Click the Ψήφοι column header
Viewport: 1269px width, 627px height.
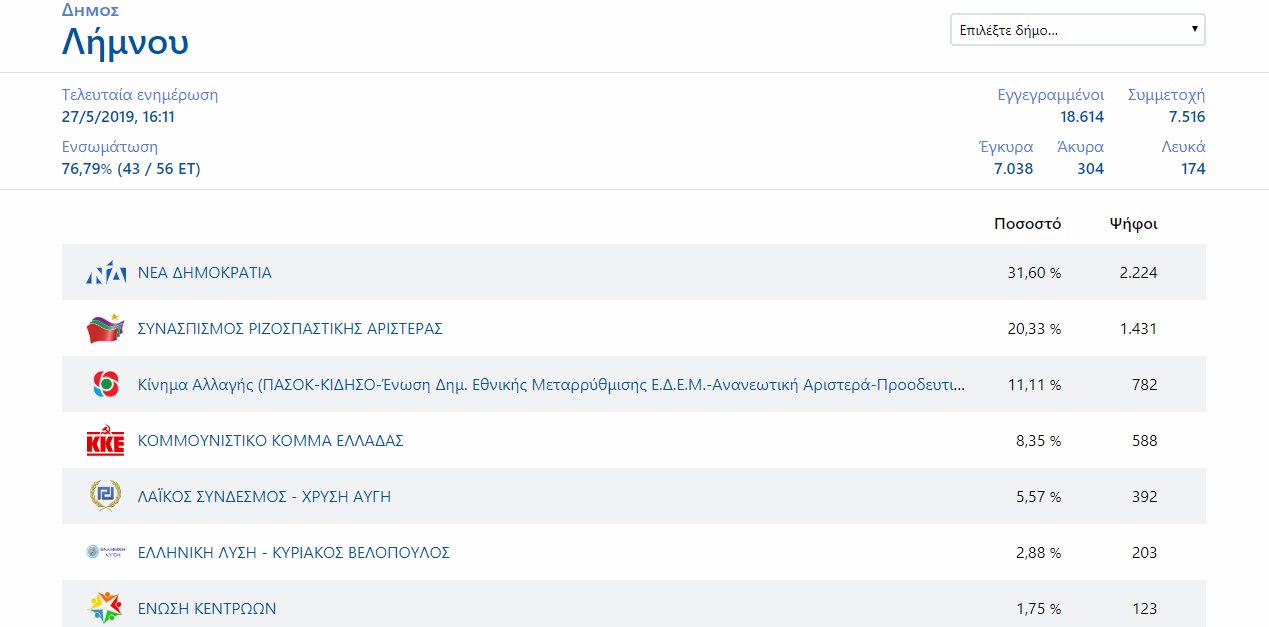pyautogui.click(x=1133, y=224)
